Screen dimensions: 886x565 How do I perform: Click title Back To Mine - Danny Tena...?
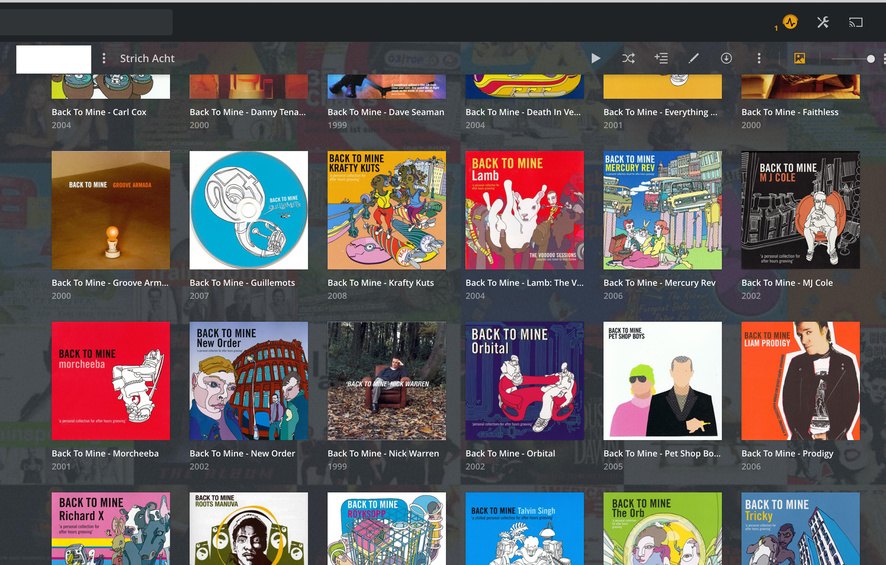tap(247, 112)
